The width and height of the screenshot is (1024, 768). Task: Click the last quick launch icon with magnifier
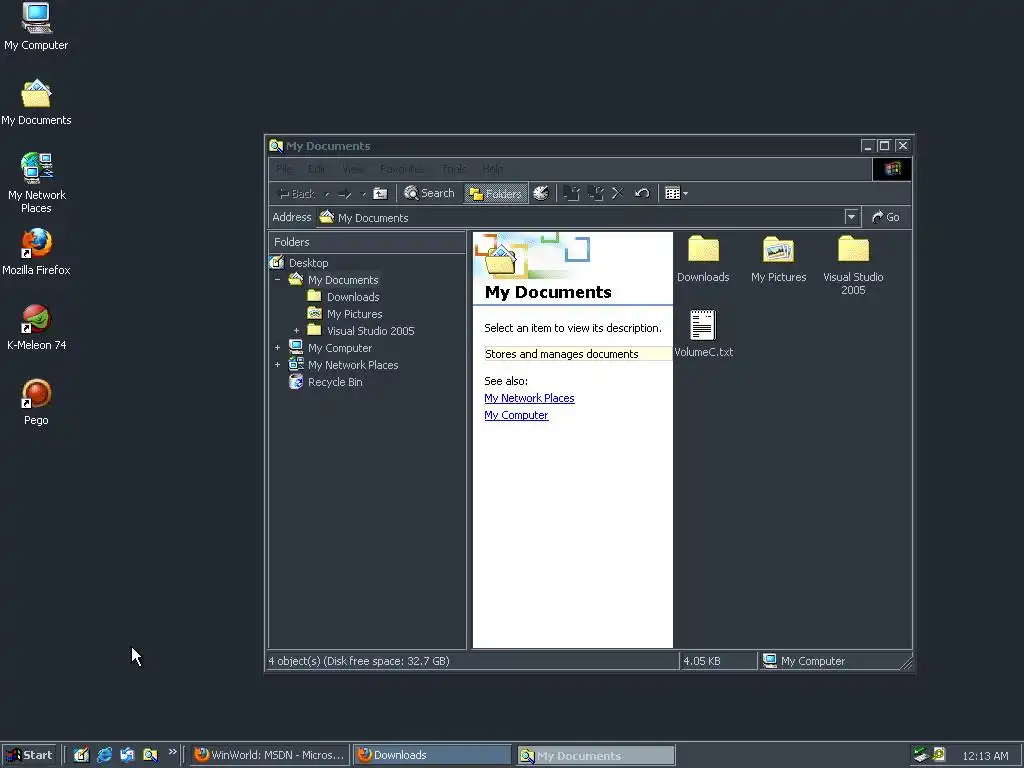pyautogui.click(x=150, y=755)
